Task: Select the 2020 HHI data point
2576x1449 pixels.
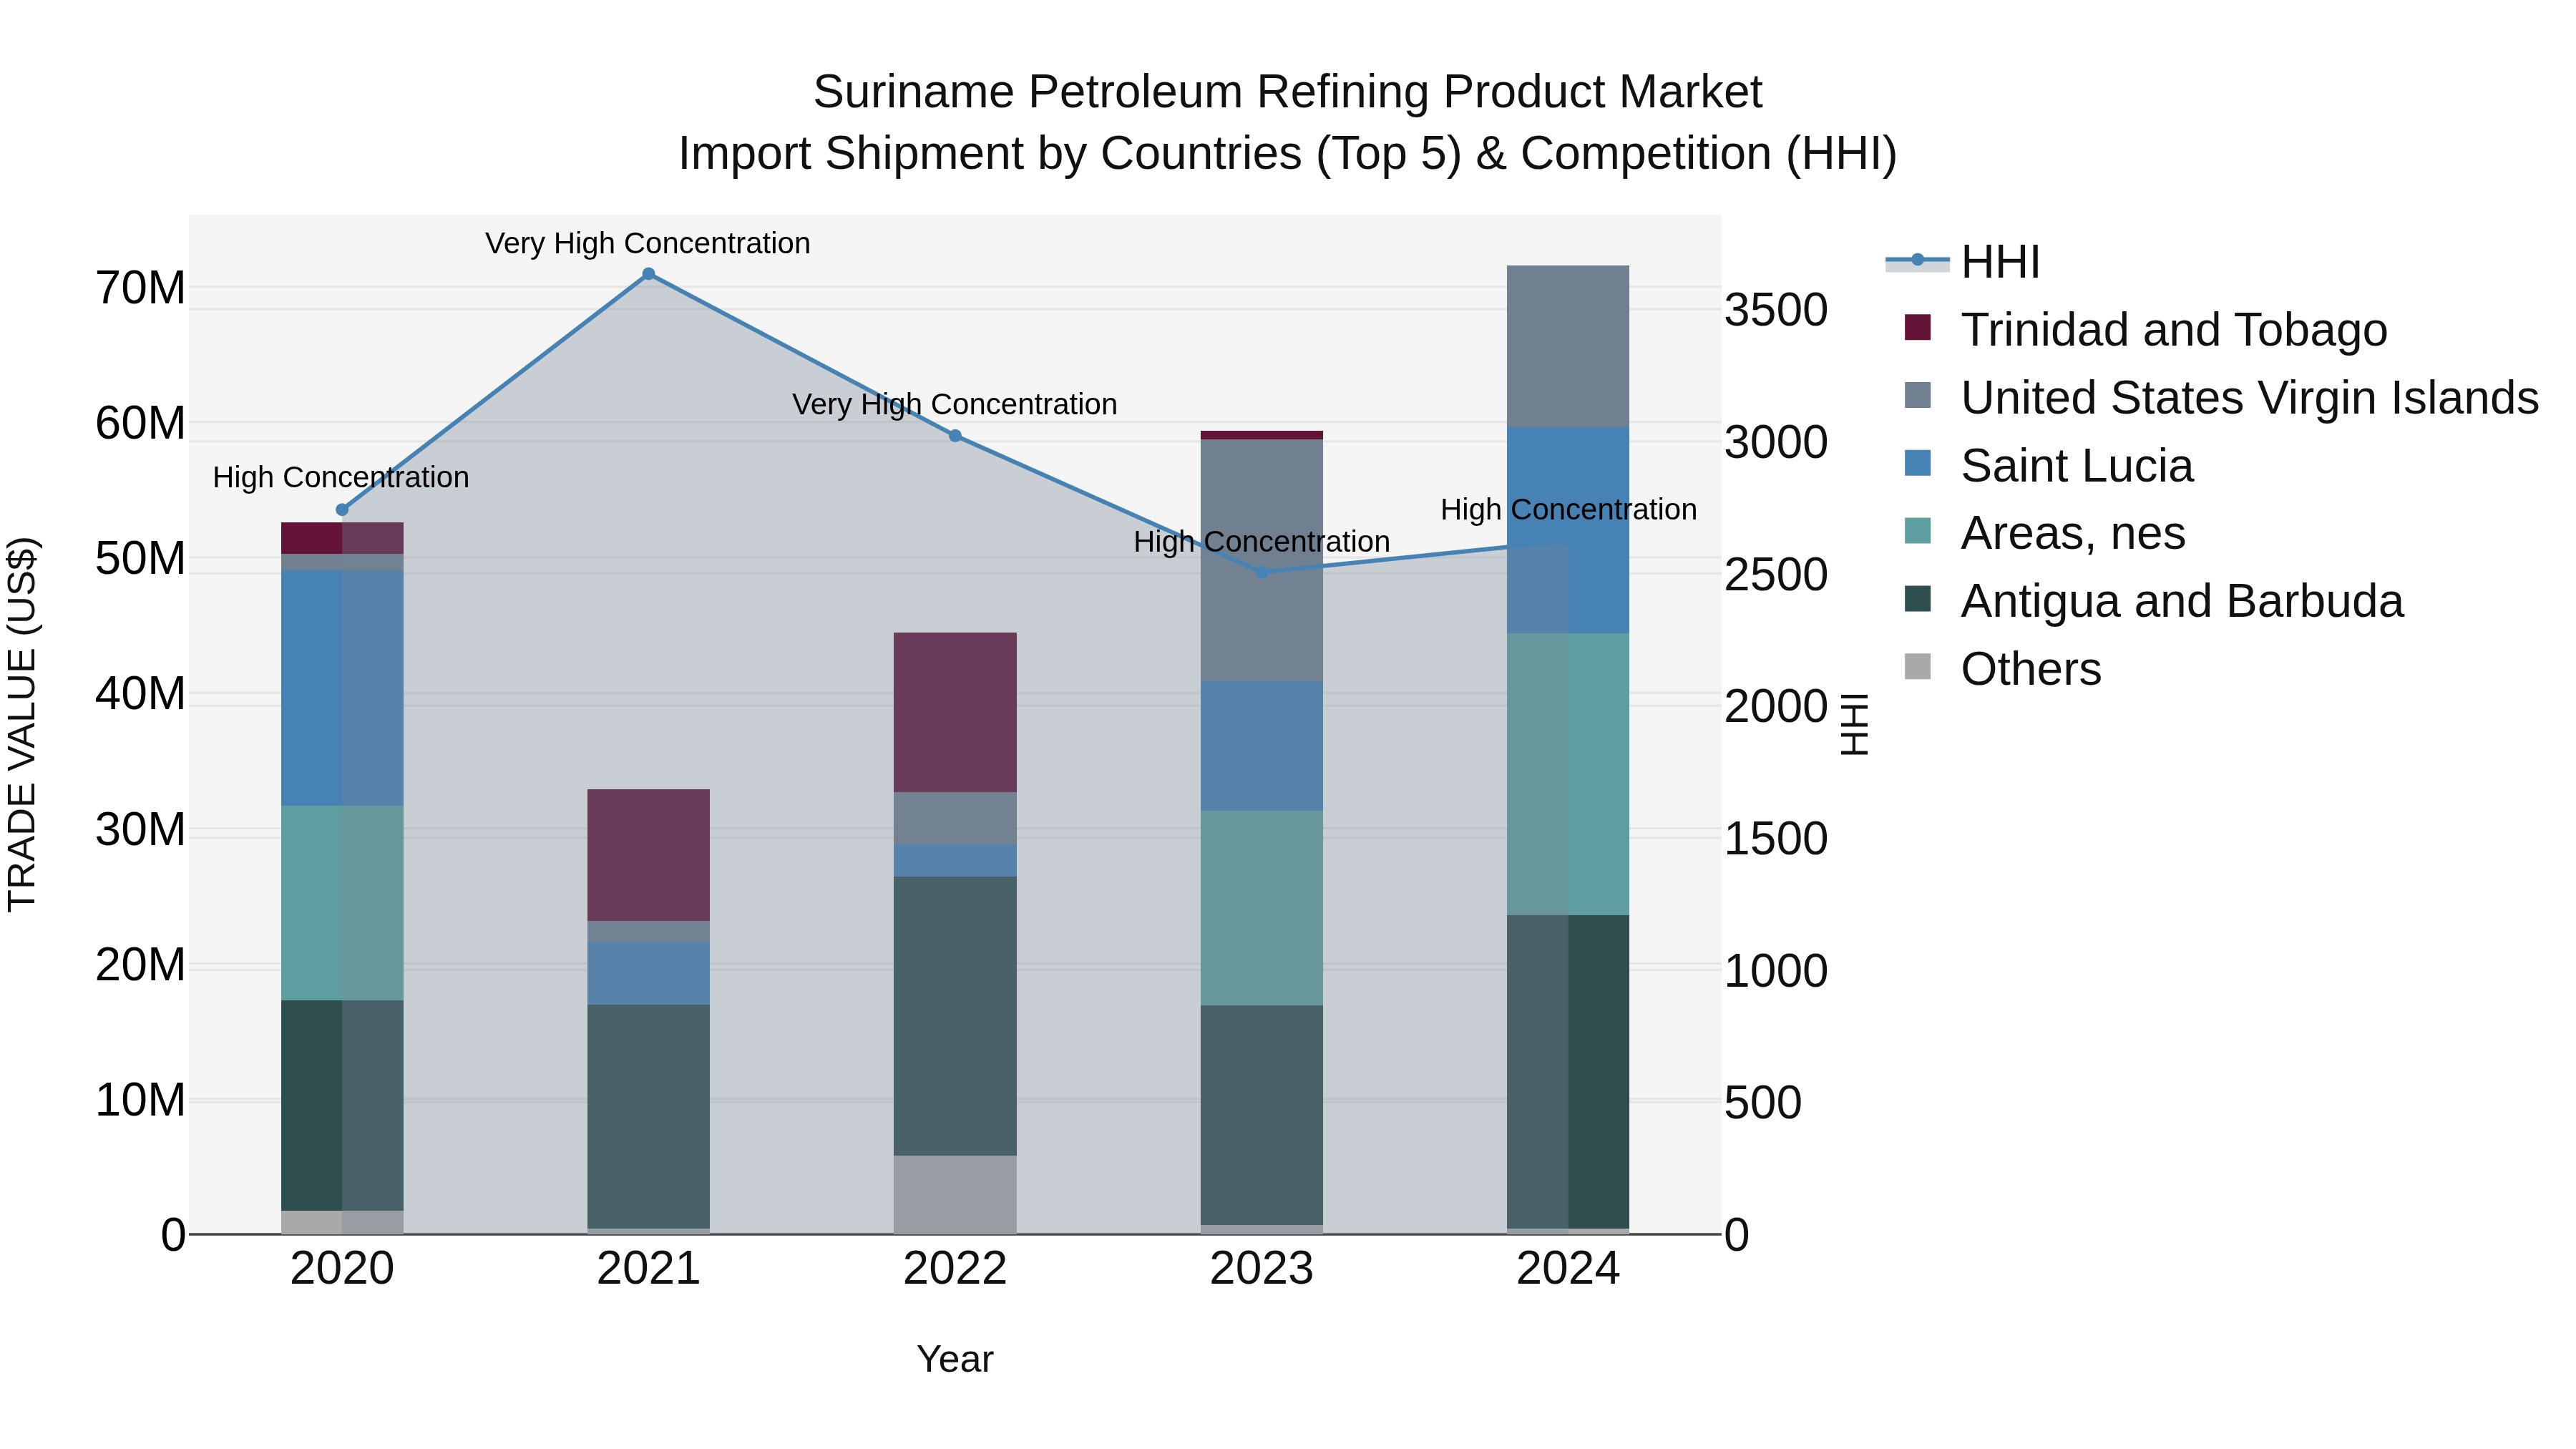Action: [x=342, y=510]
